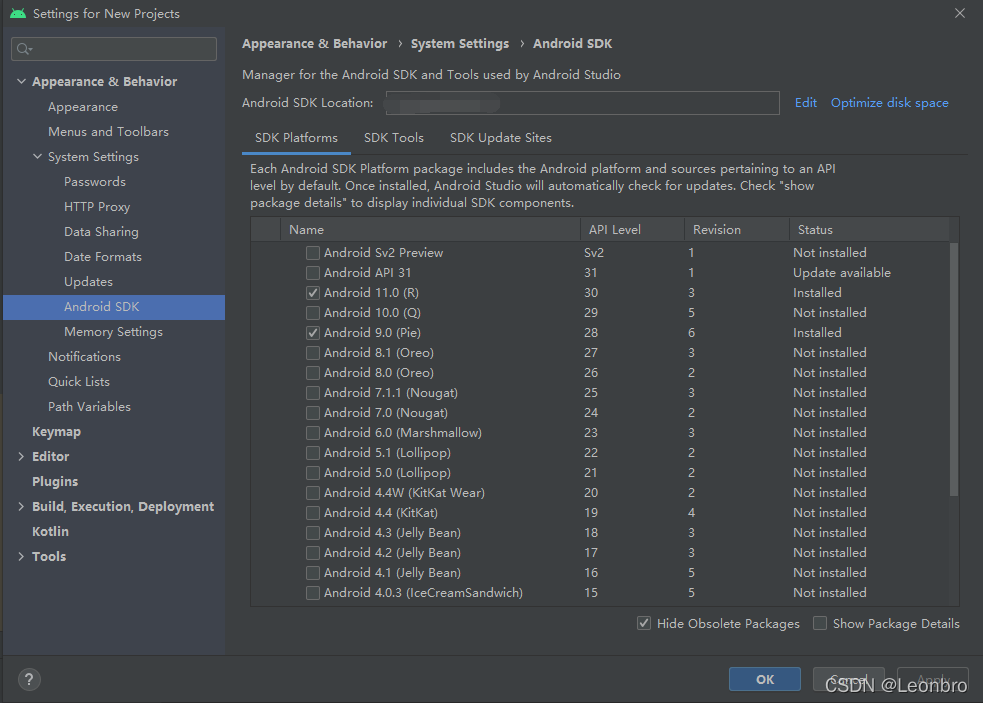Switch to the SDK Tools tab

click(x=394, y=138)
